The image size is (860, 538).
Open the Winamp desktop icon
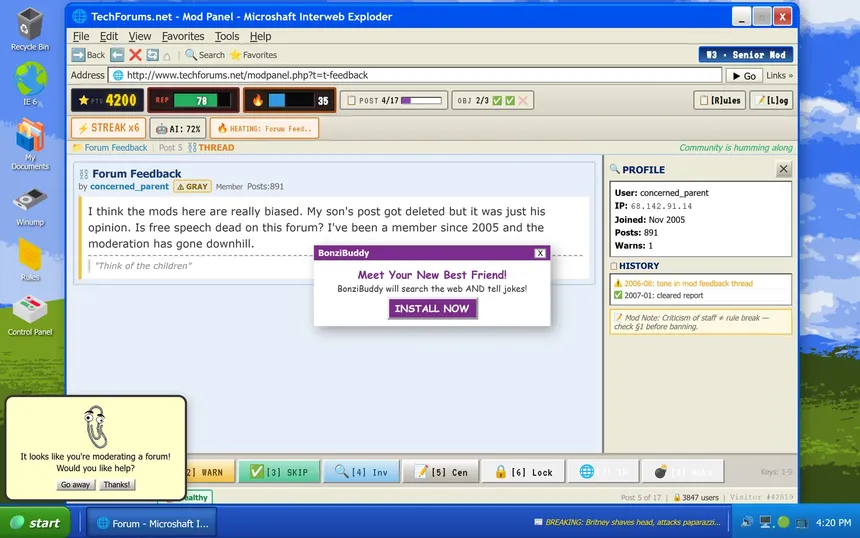point(30,202)
